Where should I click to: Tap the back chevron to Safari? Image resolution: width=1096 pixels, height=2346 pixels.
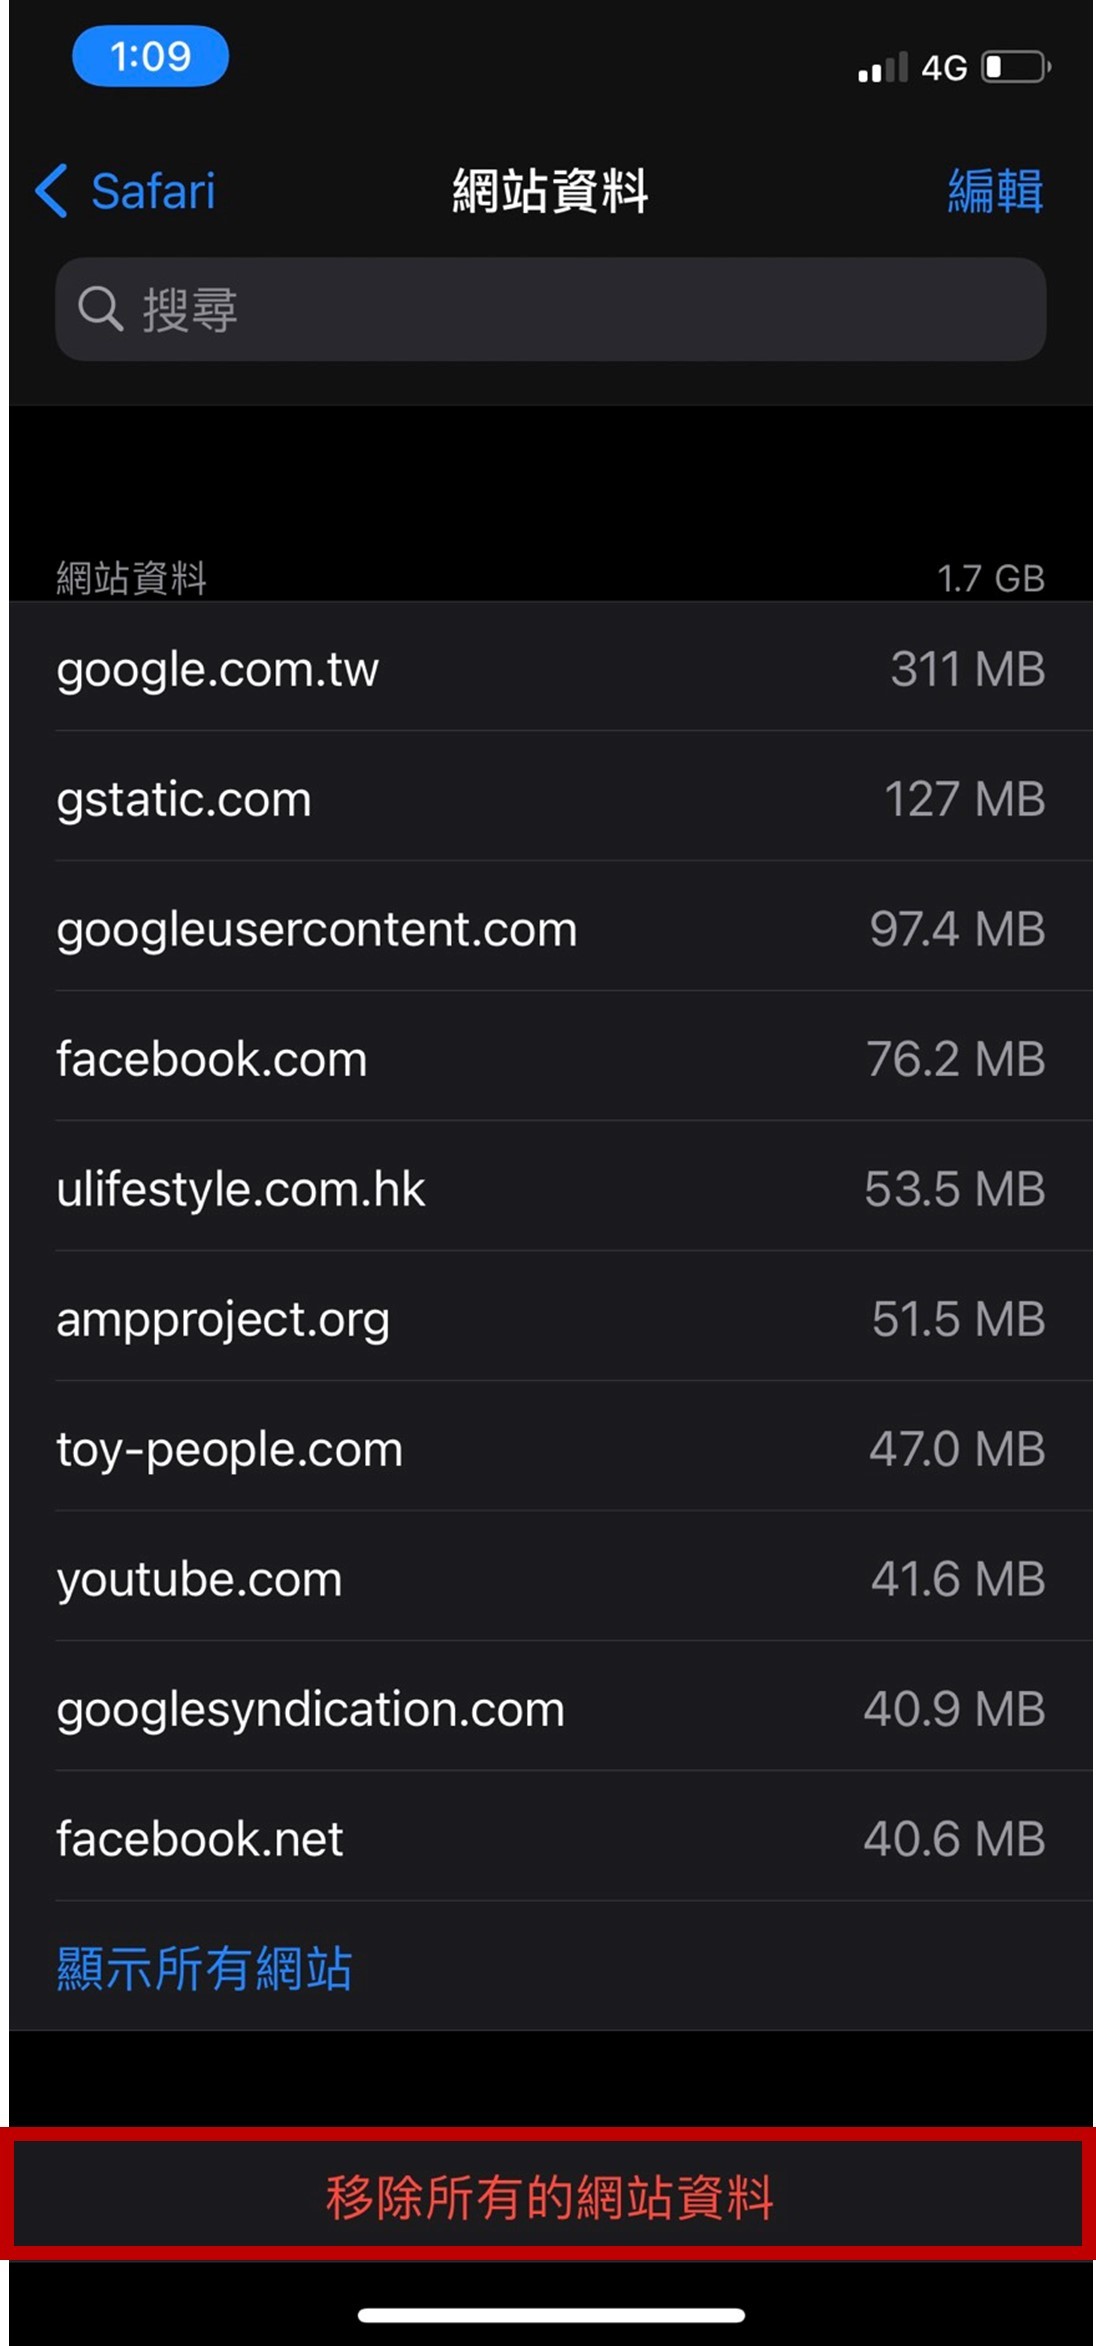[52, 190]
